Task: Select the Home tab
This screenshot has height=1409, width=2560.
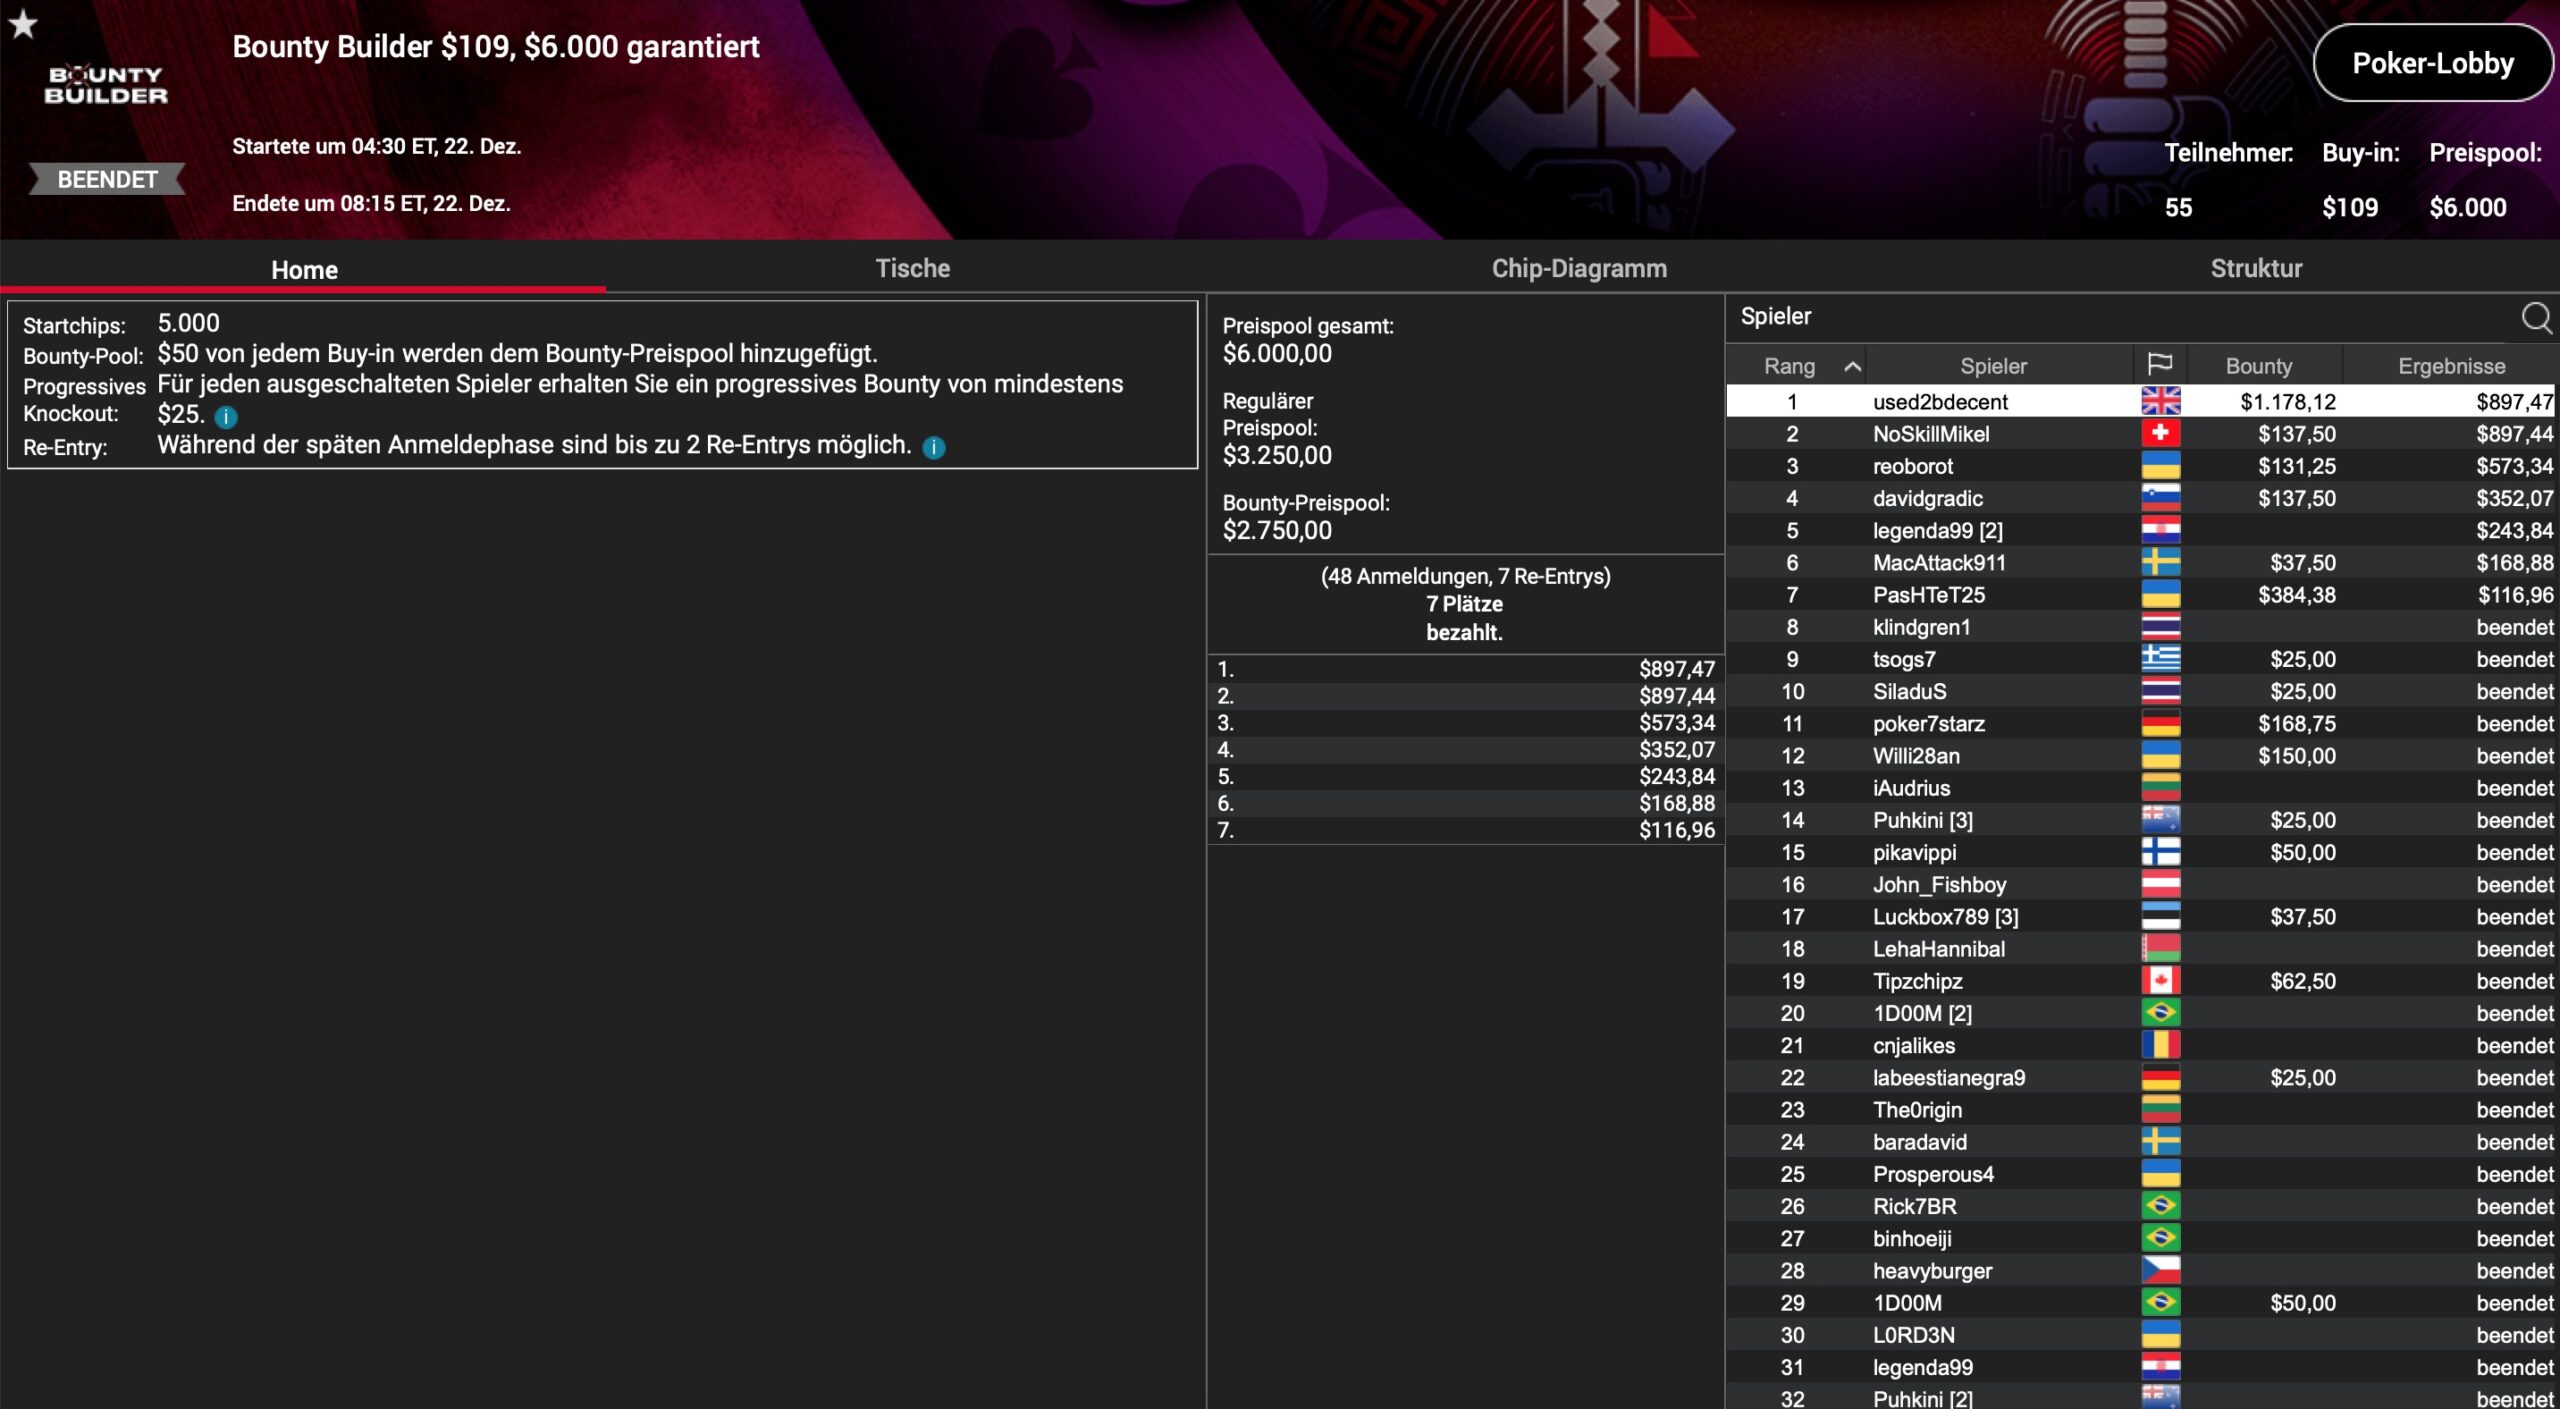Action: [x=304, y=270]
